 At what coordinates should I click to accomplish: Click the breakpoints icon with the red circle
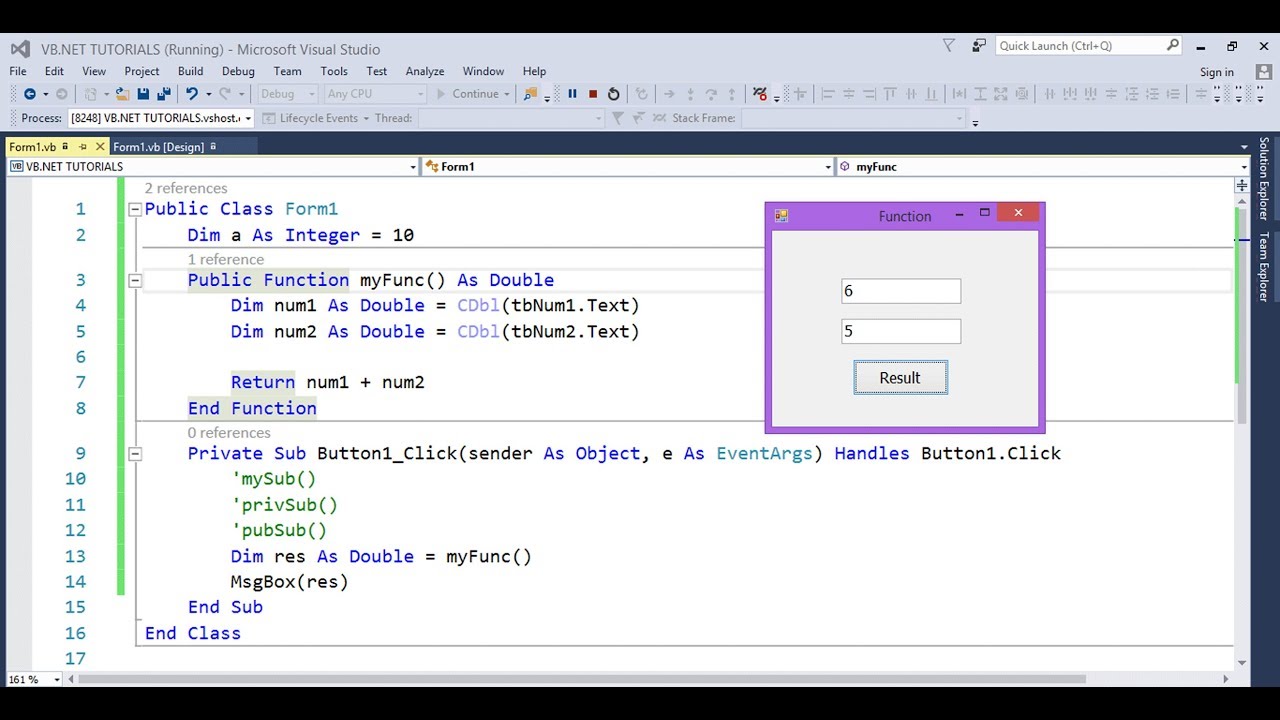[760, 94]
